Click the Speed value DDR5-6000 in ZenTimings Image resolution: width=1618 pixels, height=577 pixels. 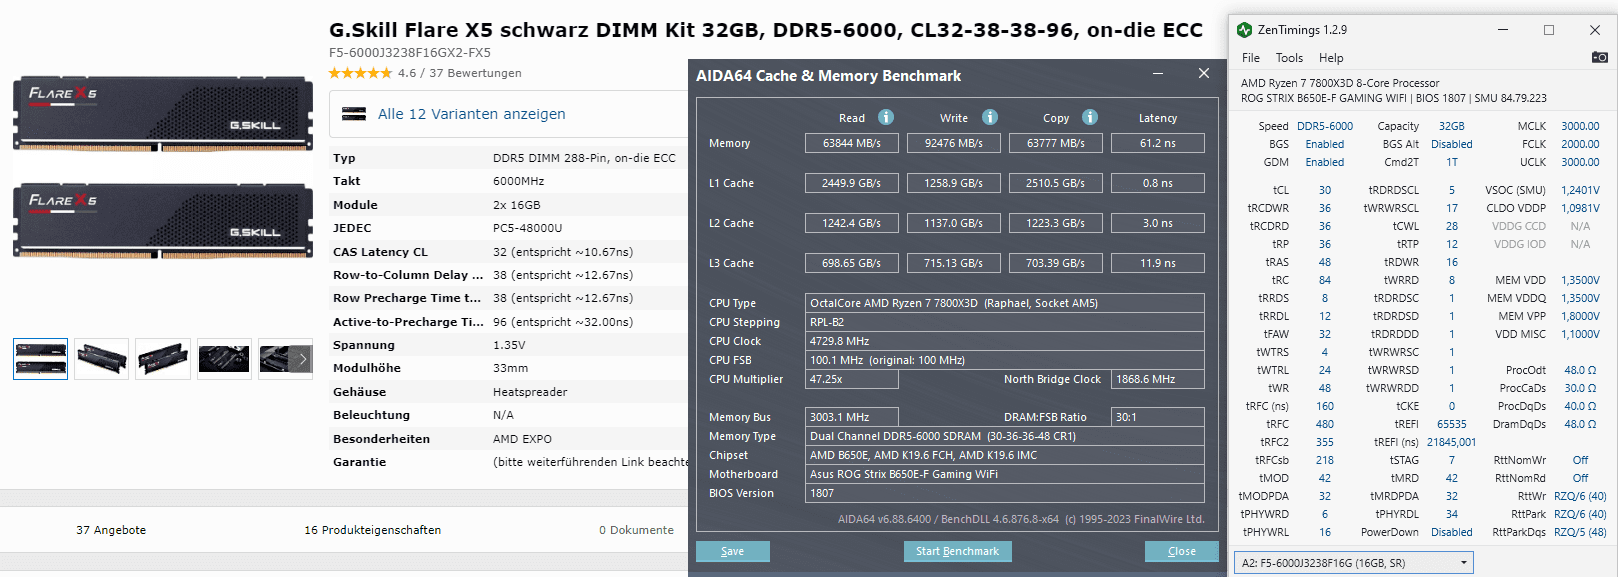tap(1325, 126)
